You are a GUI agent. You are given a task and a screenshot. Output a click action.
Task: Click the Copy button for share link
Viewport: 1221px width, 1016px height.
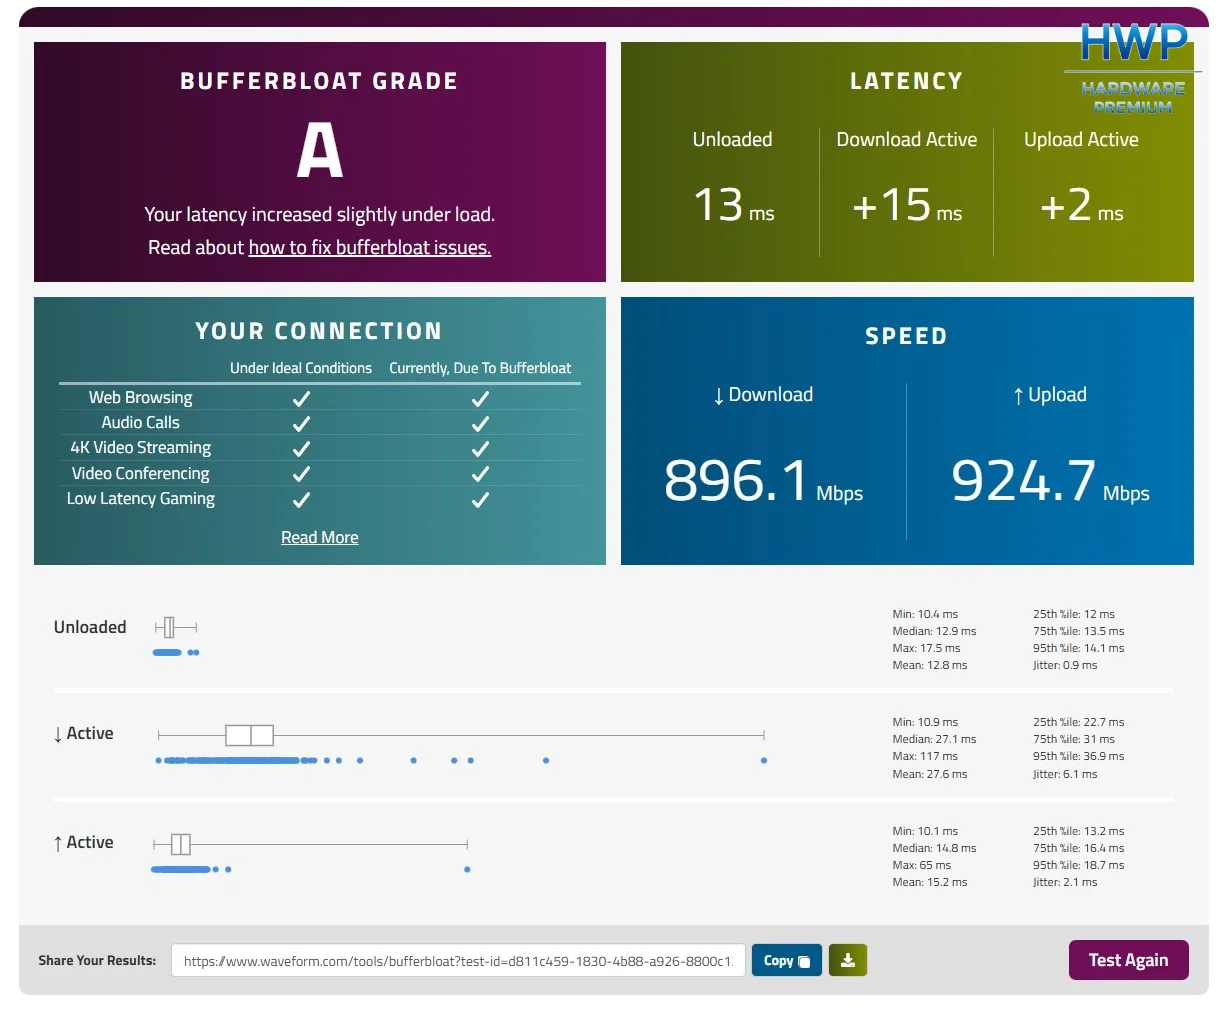pos(786,960)
